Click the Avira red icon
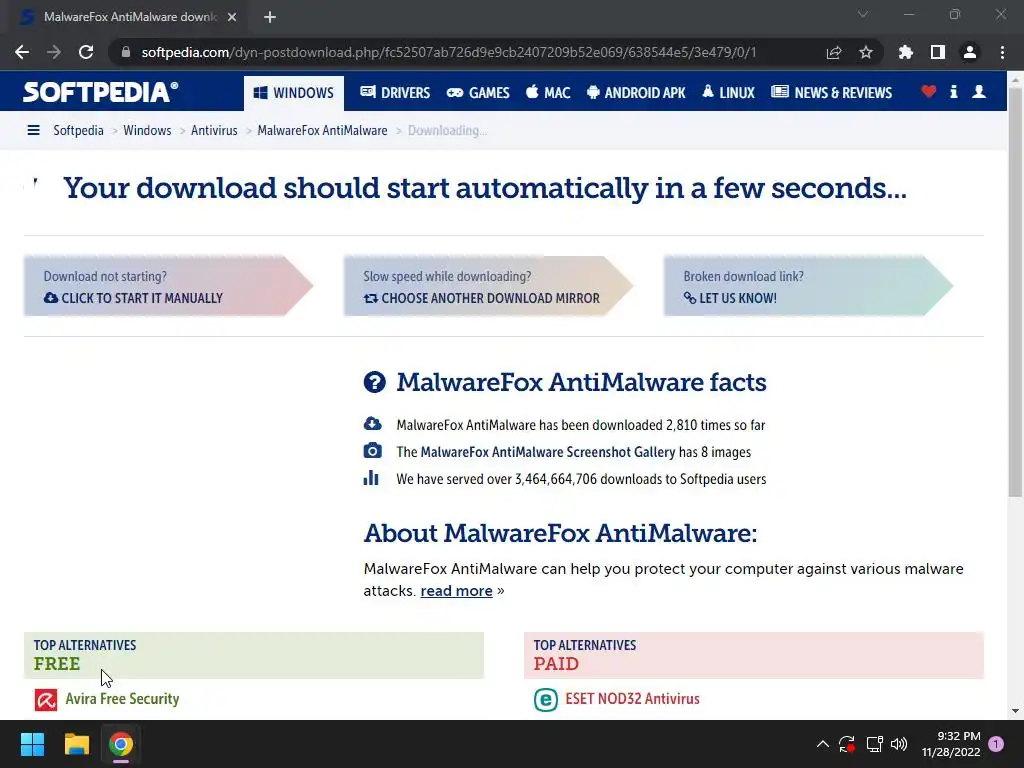This screenshot has width=1024, height=768. (46, 700)
